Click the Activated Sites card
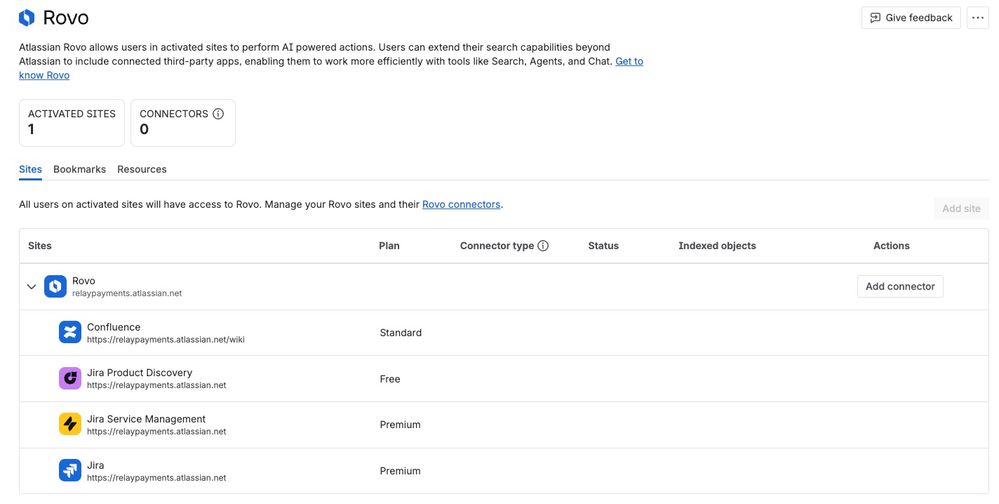This screenshot has width=999, height=504. (72, 122)
